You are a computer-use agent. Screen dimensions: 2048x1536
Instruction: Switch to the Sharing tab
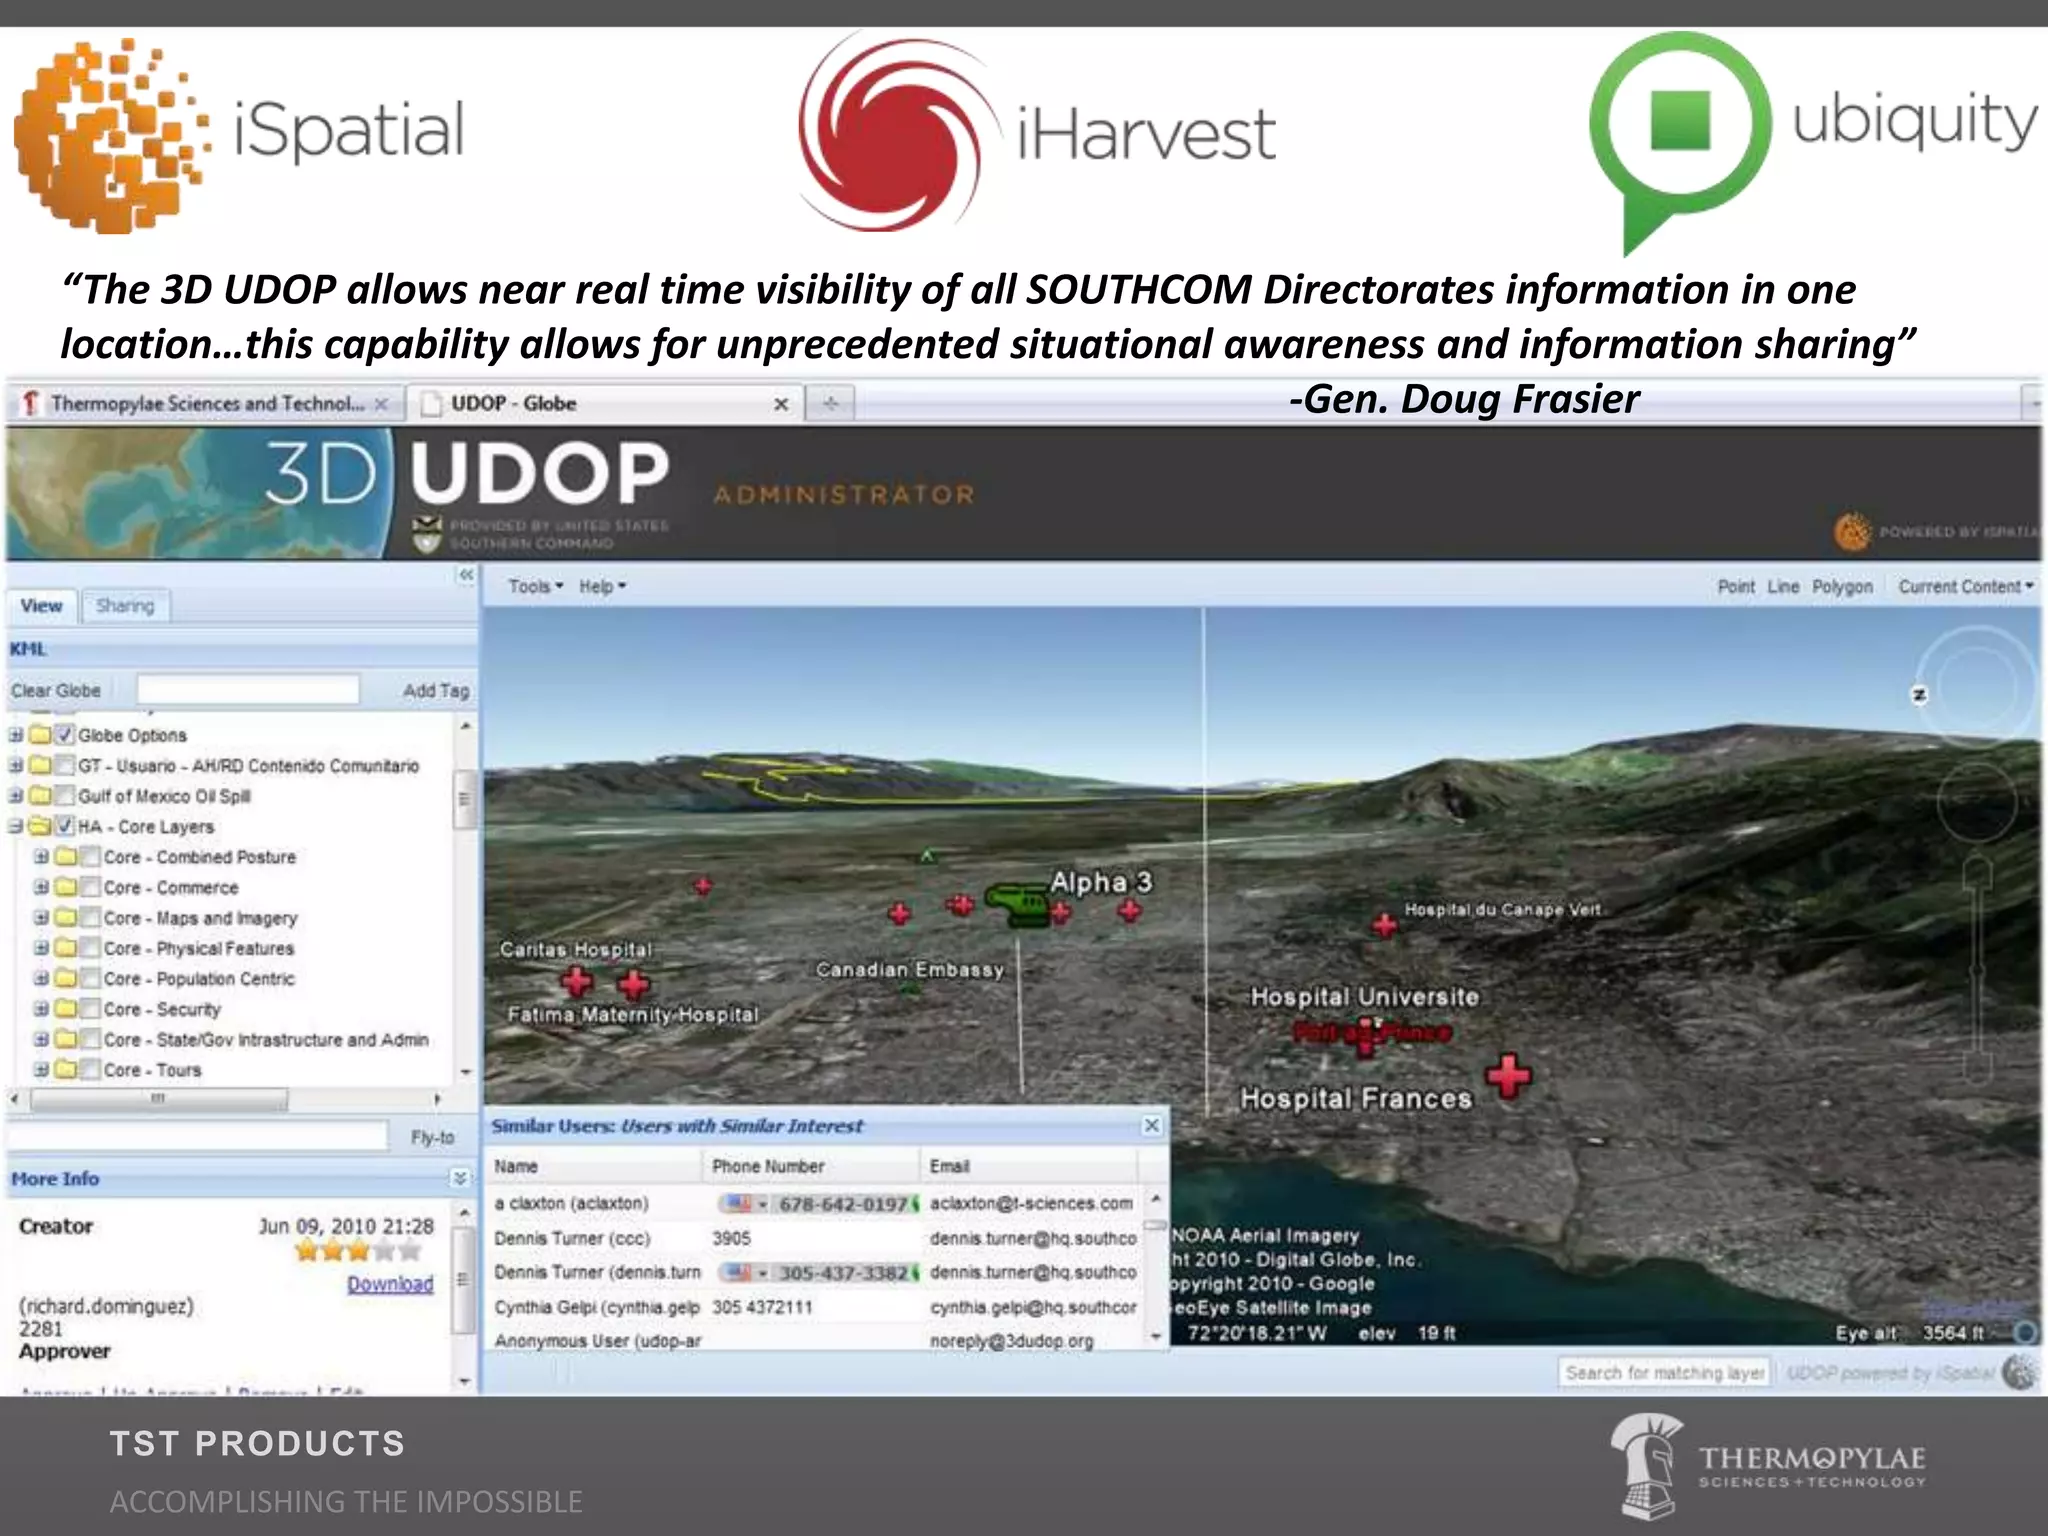click(x=125, y=606)
